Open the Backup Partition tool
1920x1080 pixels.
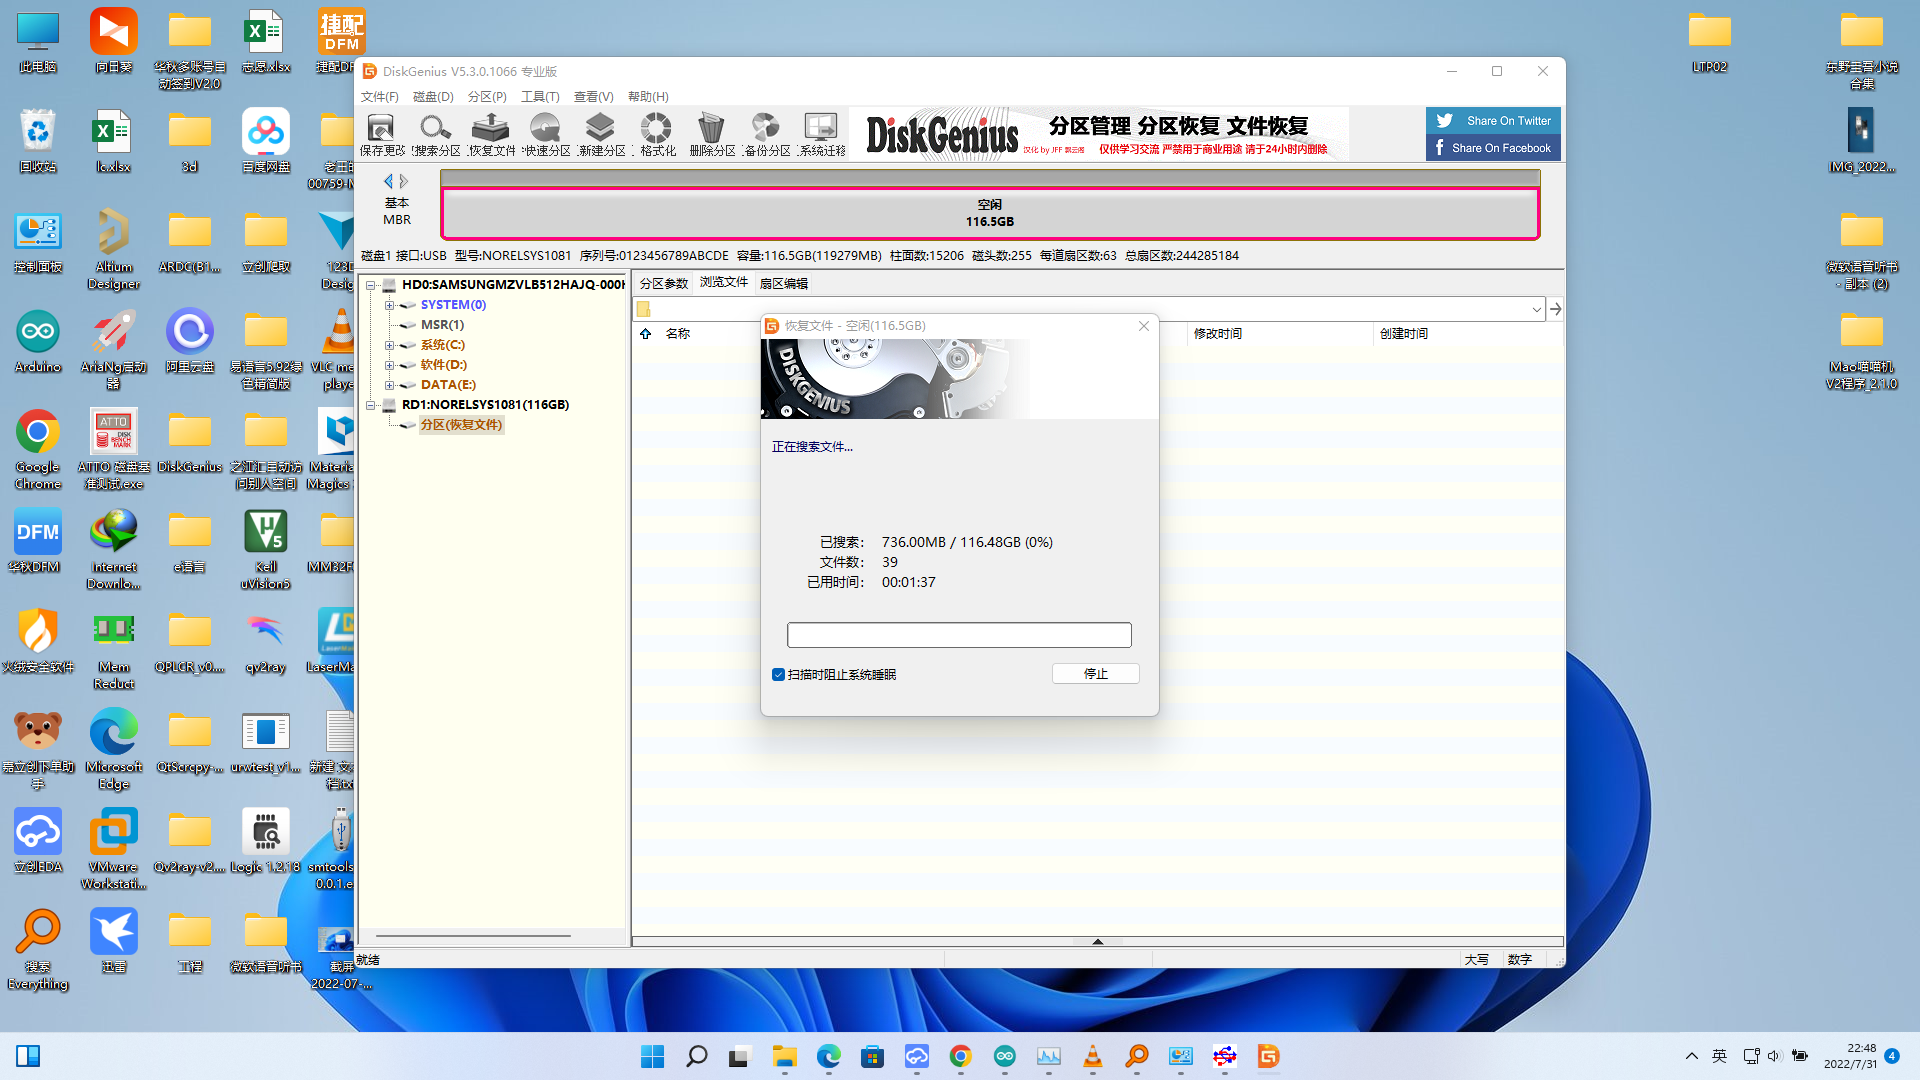[x=766, y=135]
